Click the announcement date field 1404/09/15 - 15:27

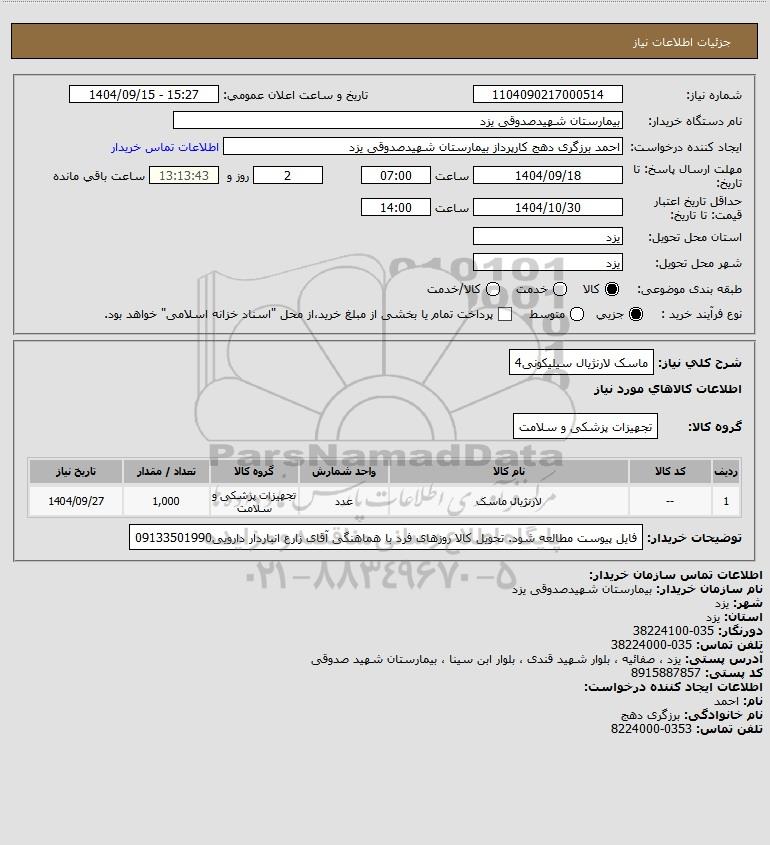(144, 94)
